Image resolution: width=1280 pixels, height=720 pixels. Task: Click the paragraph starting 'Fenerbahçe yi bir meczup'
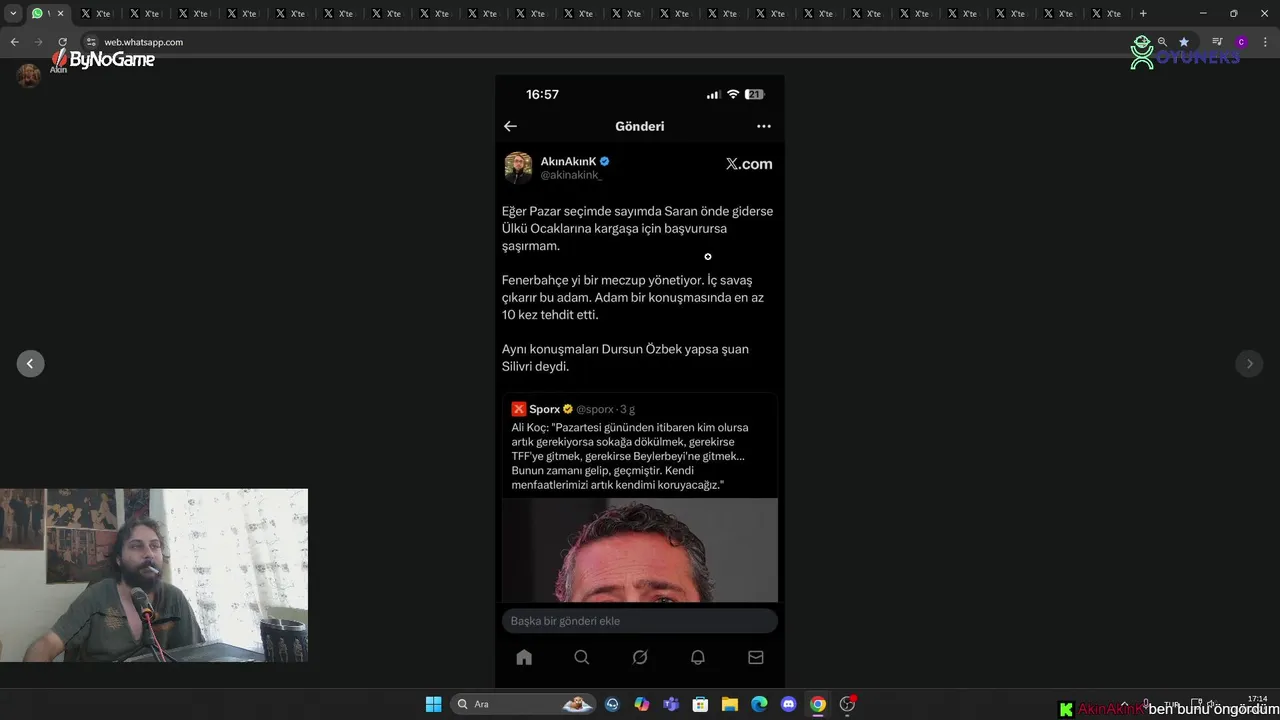[x=633, y=297]
